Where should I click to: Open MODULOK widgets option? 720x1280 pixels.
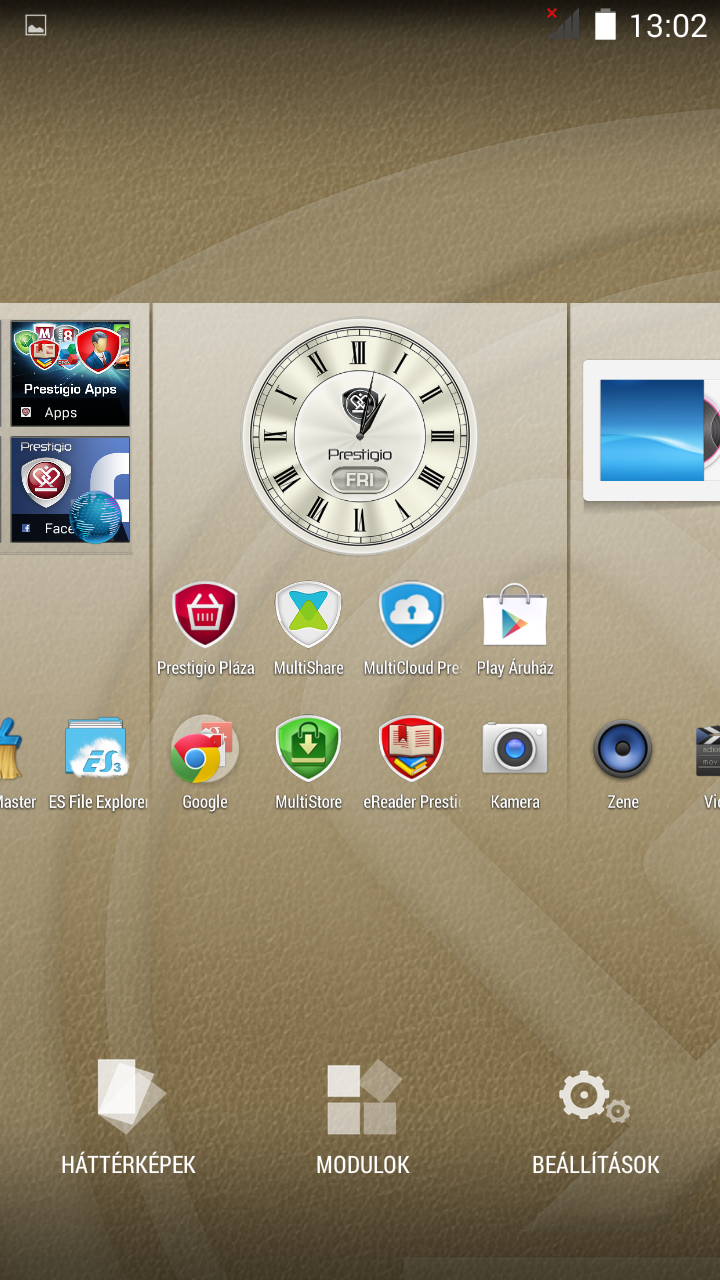[x=363, y=1118]
